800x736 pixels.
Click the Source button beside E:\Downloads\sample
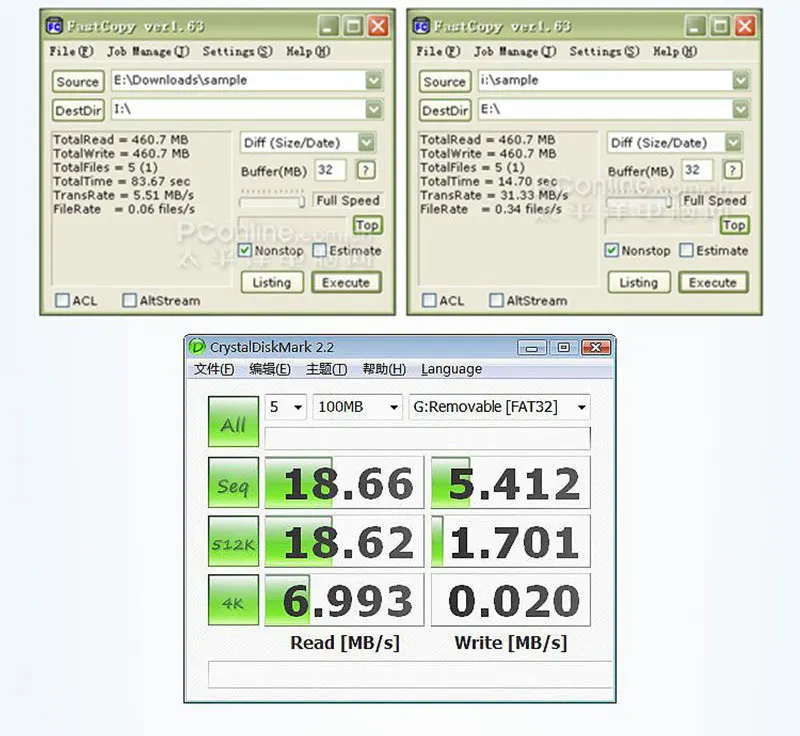point(78,81)
